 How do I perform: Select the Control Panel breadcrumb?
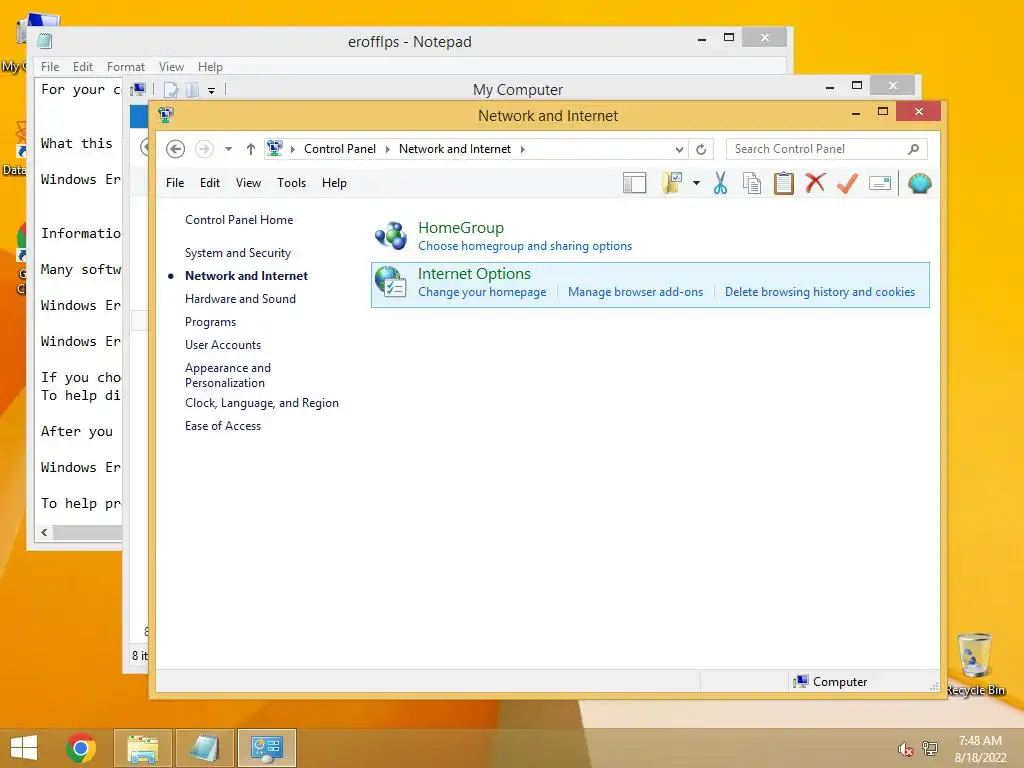pos(340,149)
